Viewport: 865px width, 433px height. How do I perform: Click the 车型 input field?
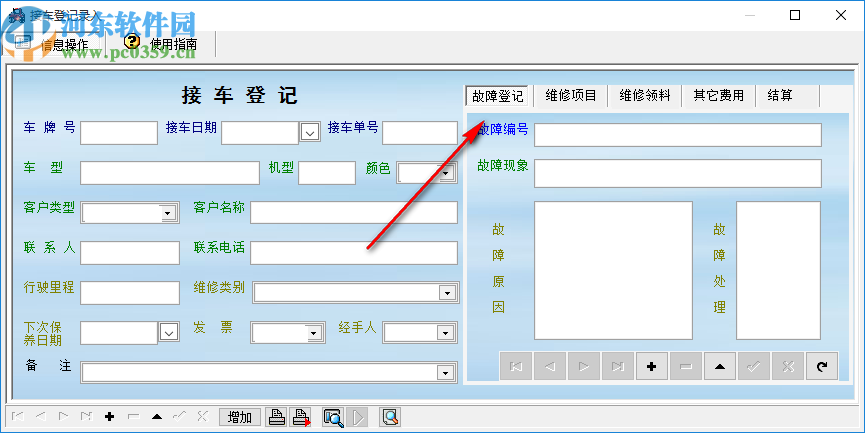click(x=170, y=173)
